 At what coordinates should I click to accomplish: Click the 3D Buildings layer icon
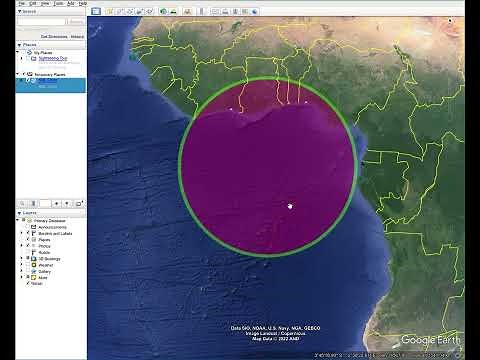tap(34, 259)
